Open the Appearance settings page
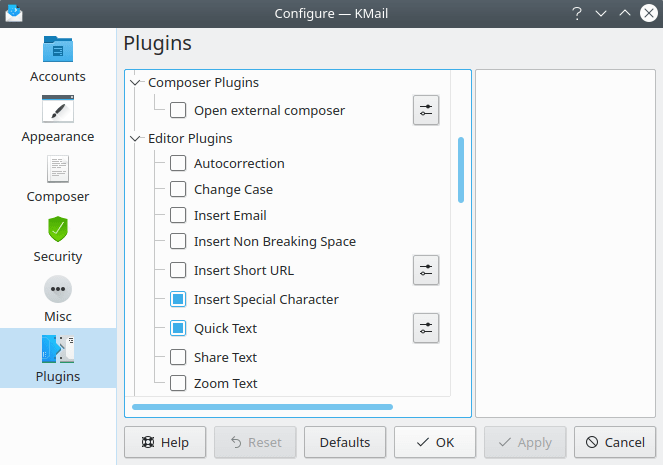Image resolution: width=663 pixels, height=465 pixels. click(58, 120)
